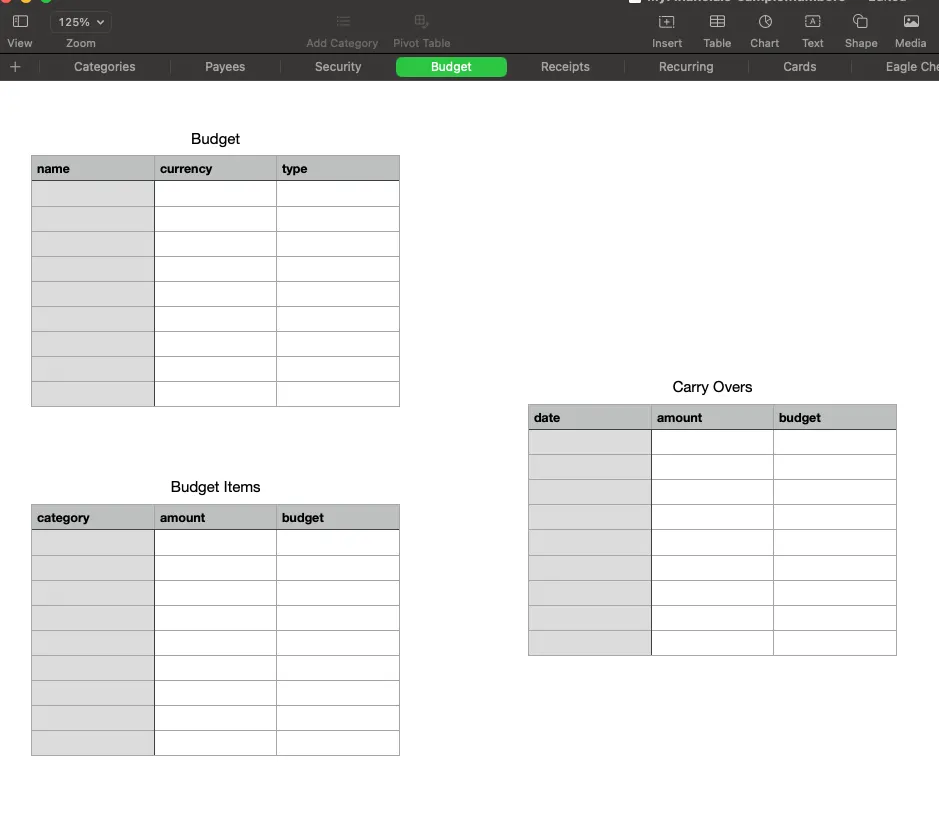Open the Cards sheet tab

(x=799, y=67)
